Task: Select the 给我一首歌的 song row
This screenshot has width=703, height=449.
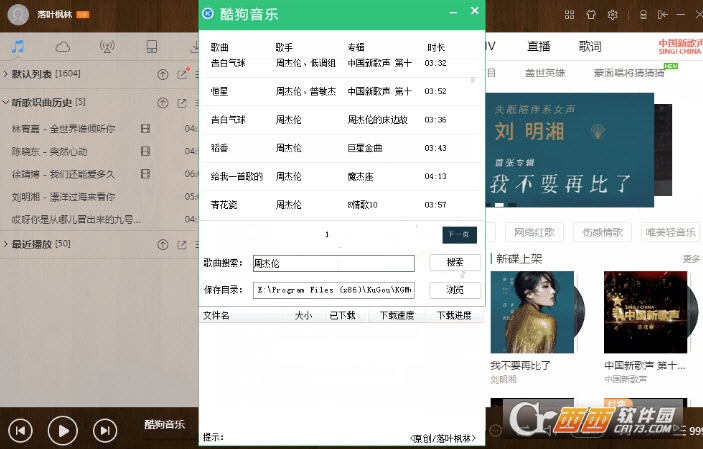Action: [x=341, y=176]
